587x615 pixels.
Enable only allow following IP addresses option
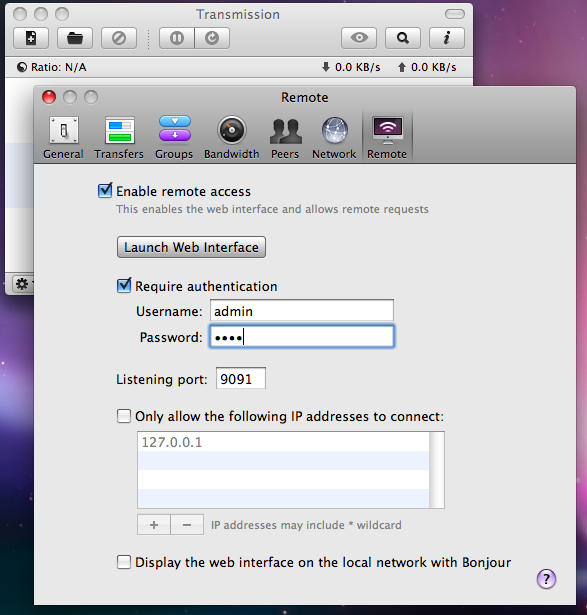[124, 416]
